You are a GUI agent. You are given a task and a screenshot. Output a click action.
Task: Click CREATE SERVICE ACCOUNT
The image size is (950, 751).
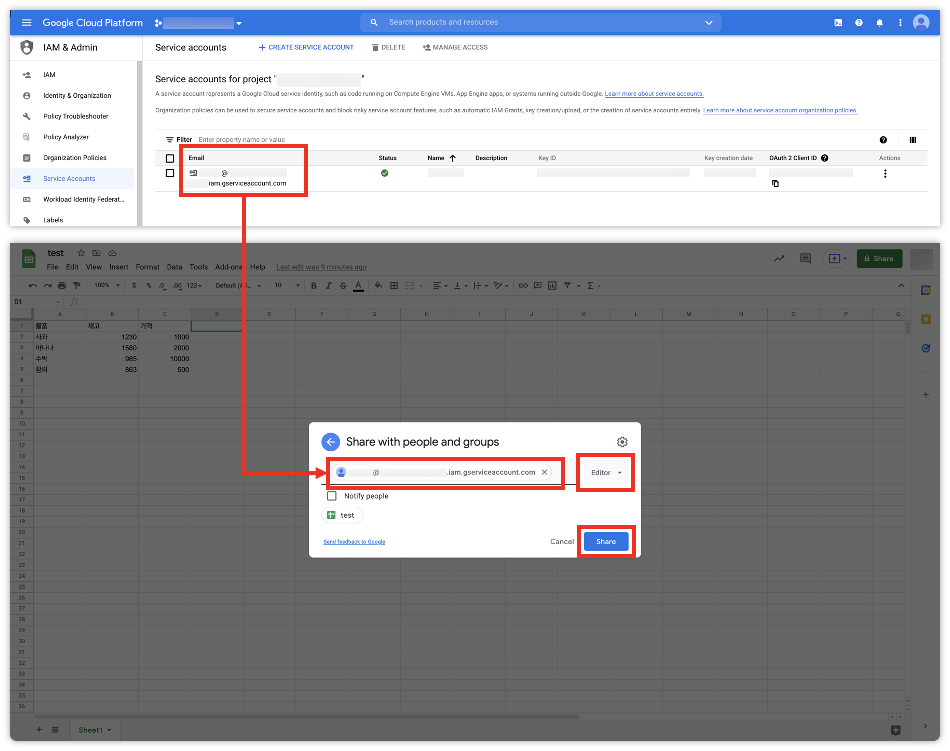(306, 47)
